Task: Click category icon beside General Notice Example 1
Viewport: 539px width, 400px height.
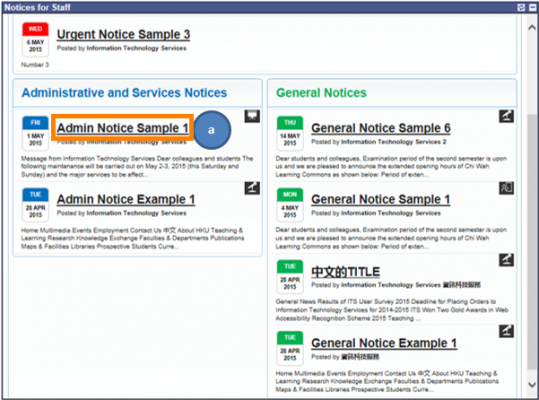Action: point(506,331)
